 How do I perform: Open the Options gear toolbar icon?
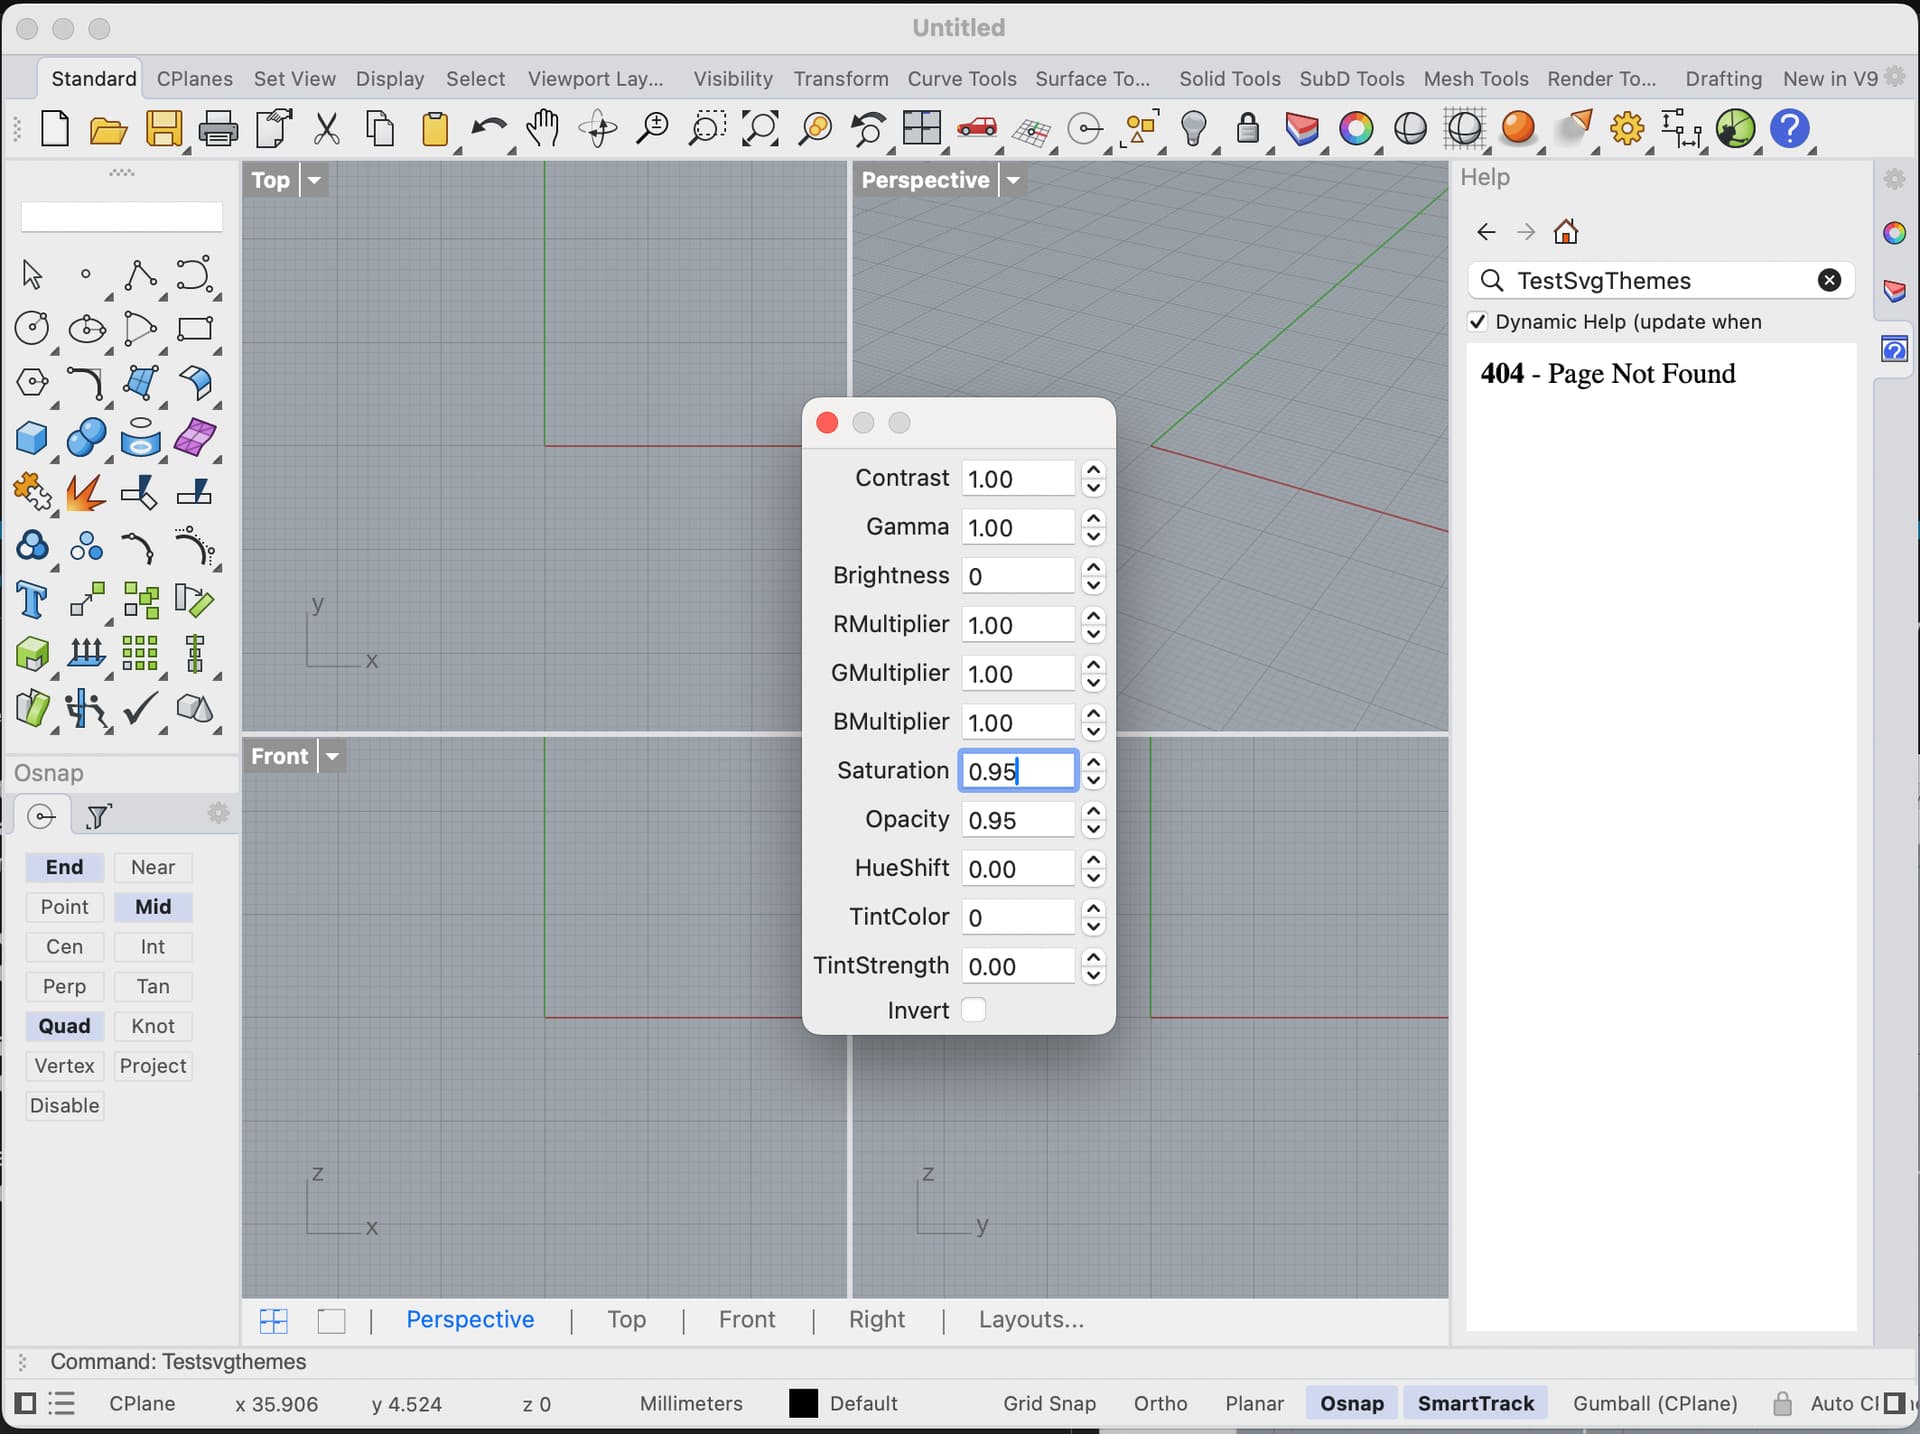1627,129
